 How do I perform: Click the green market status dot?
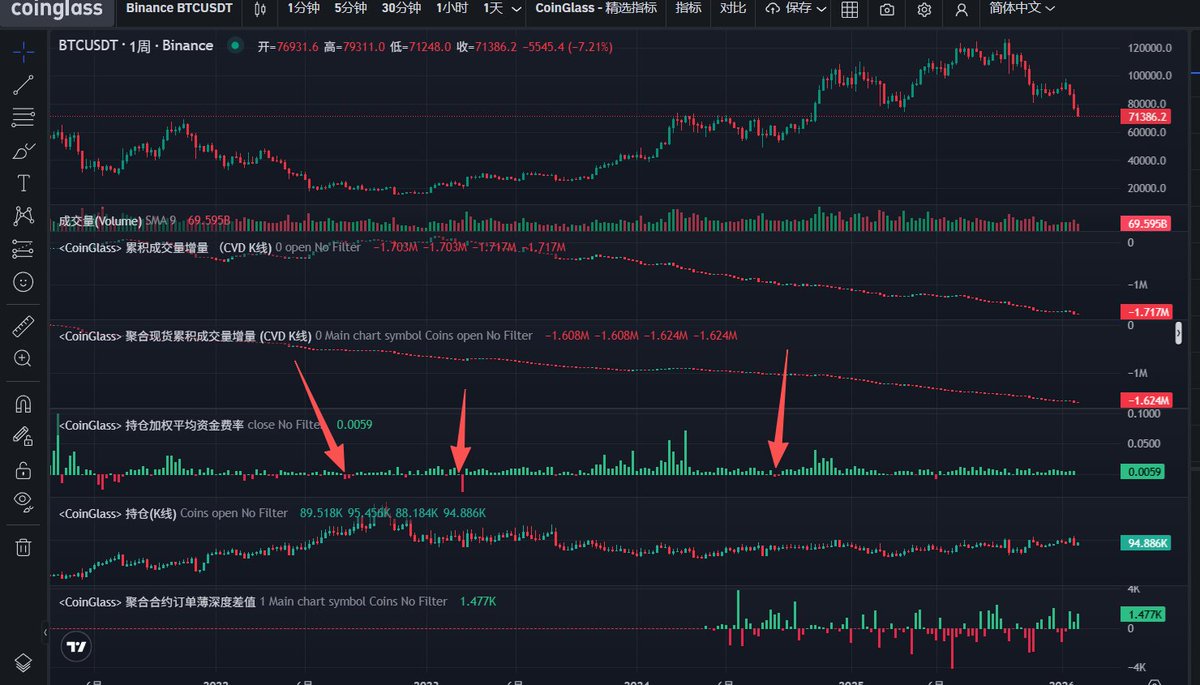235,46
